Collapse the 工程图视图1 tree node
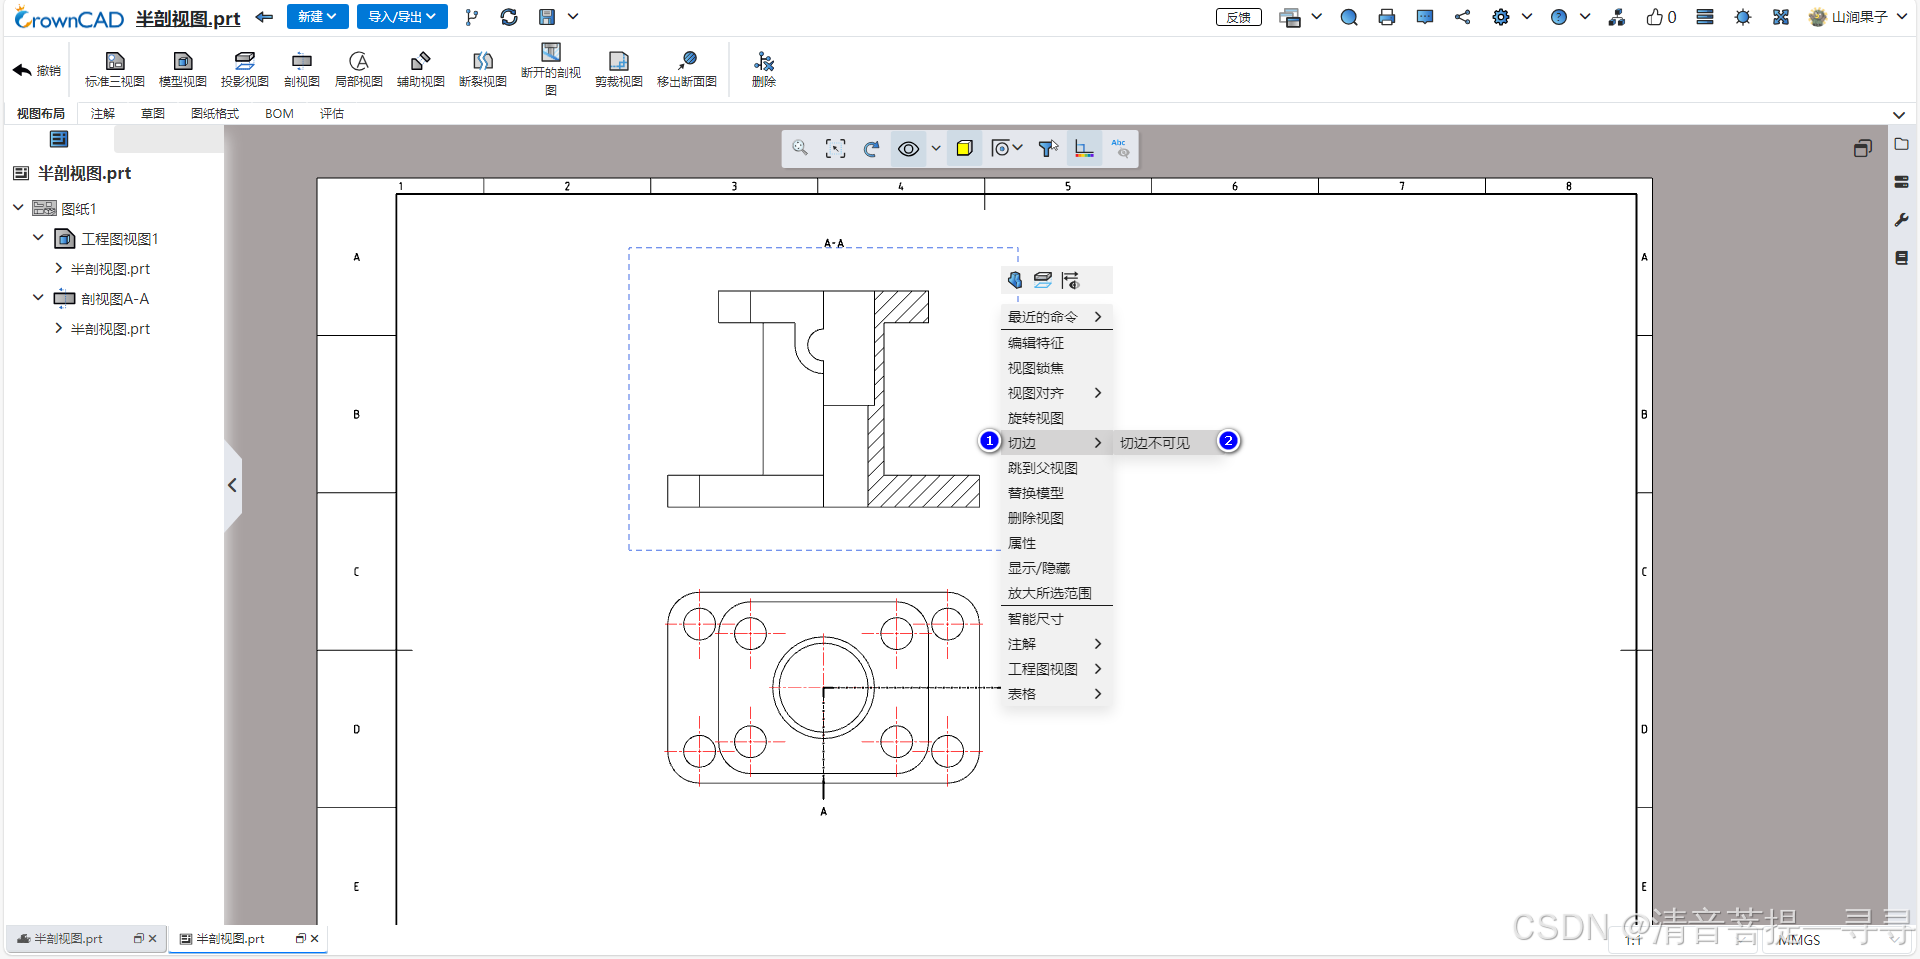This screenshot has height=959, width=1920. (x=38, y=238)
